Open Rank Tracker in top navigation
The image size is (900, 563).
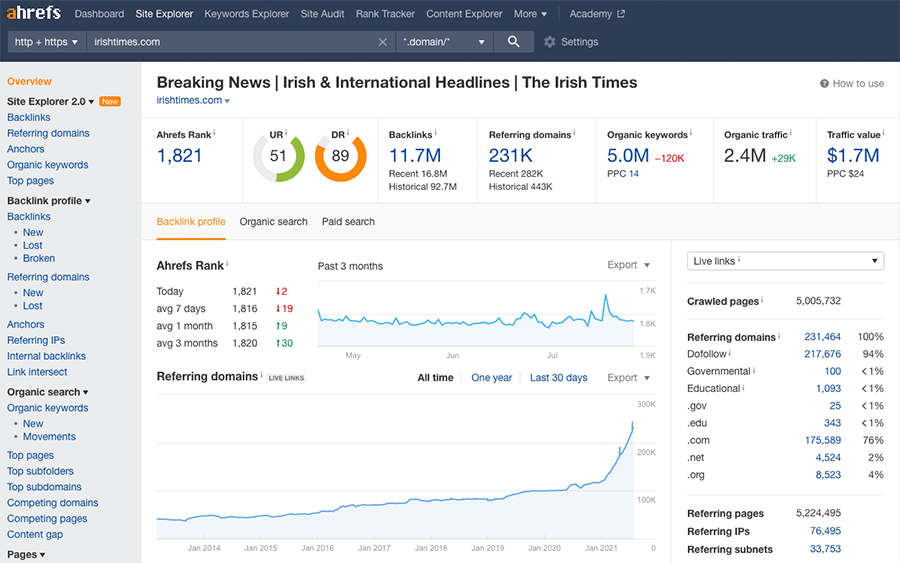pos(385,14)
